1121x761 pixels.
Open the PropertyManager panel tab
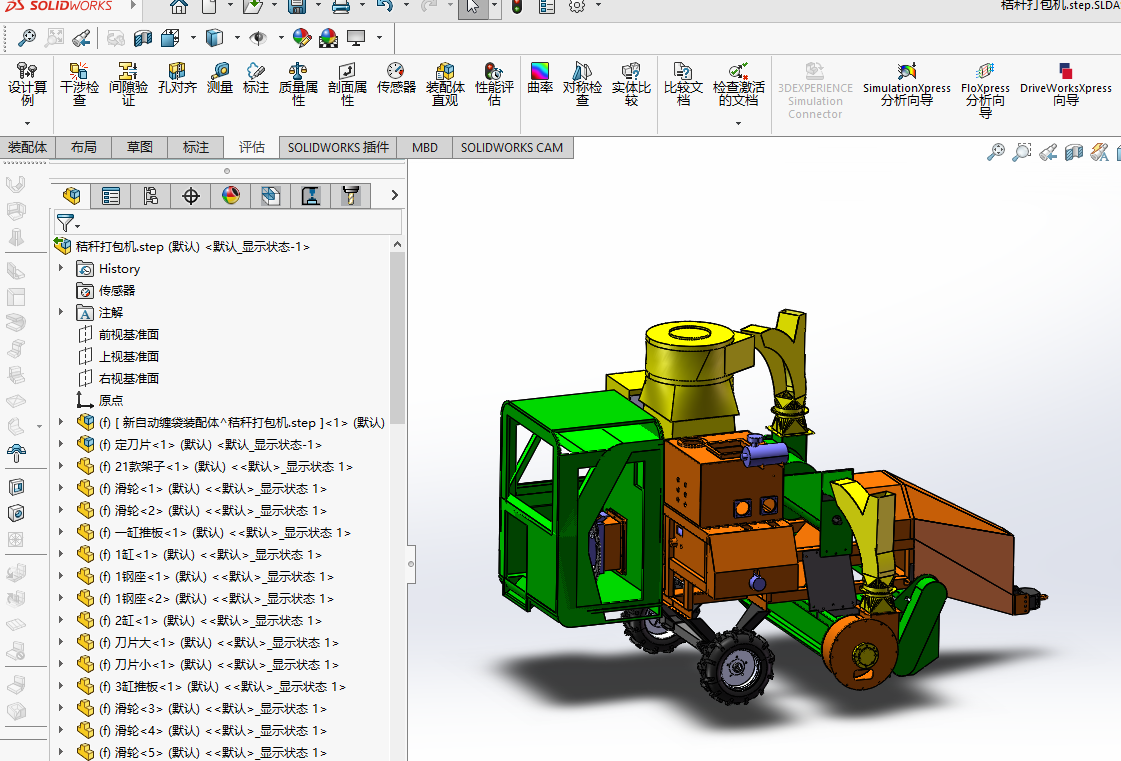tap(111, 195)
